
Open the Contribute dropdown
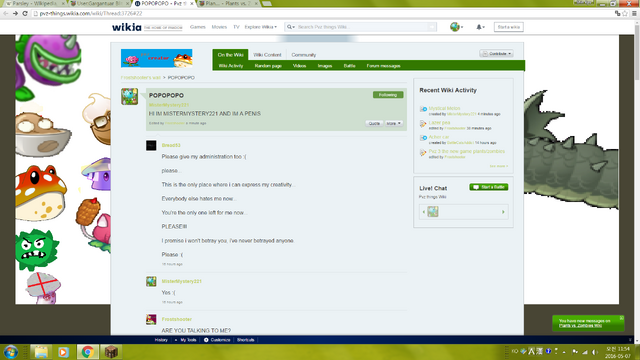click(496, 53)
